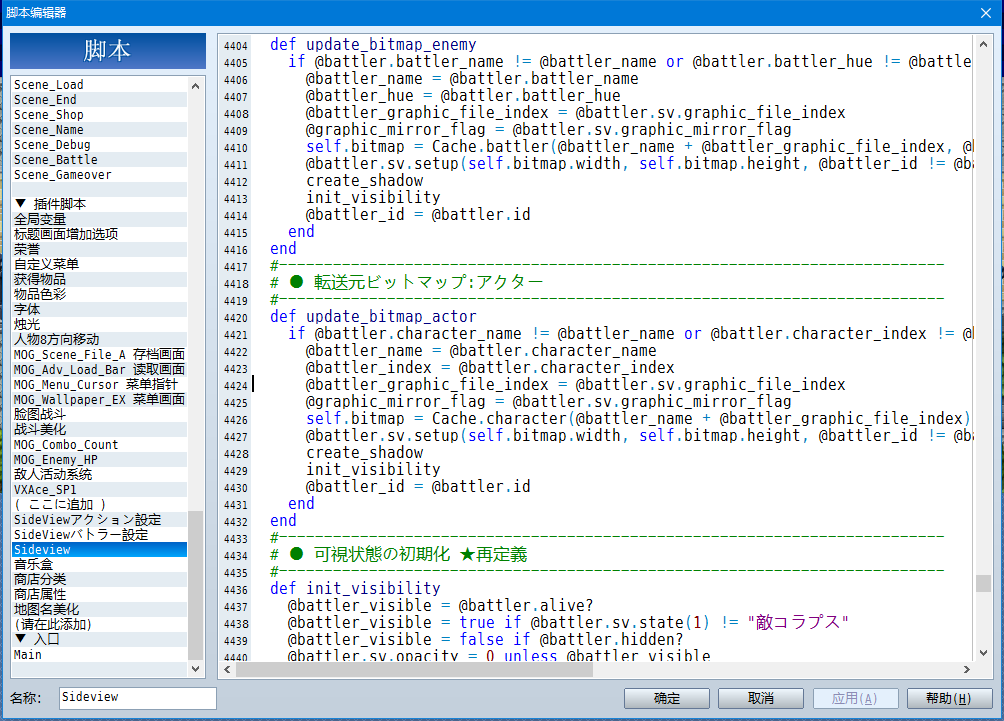Collapse the 入口 section triangle

tap(20, 638)
